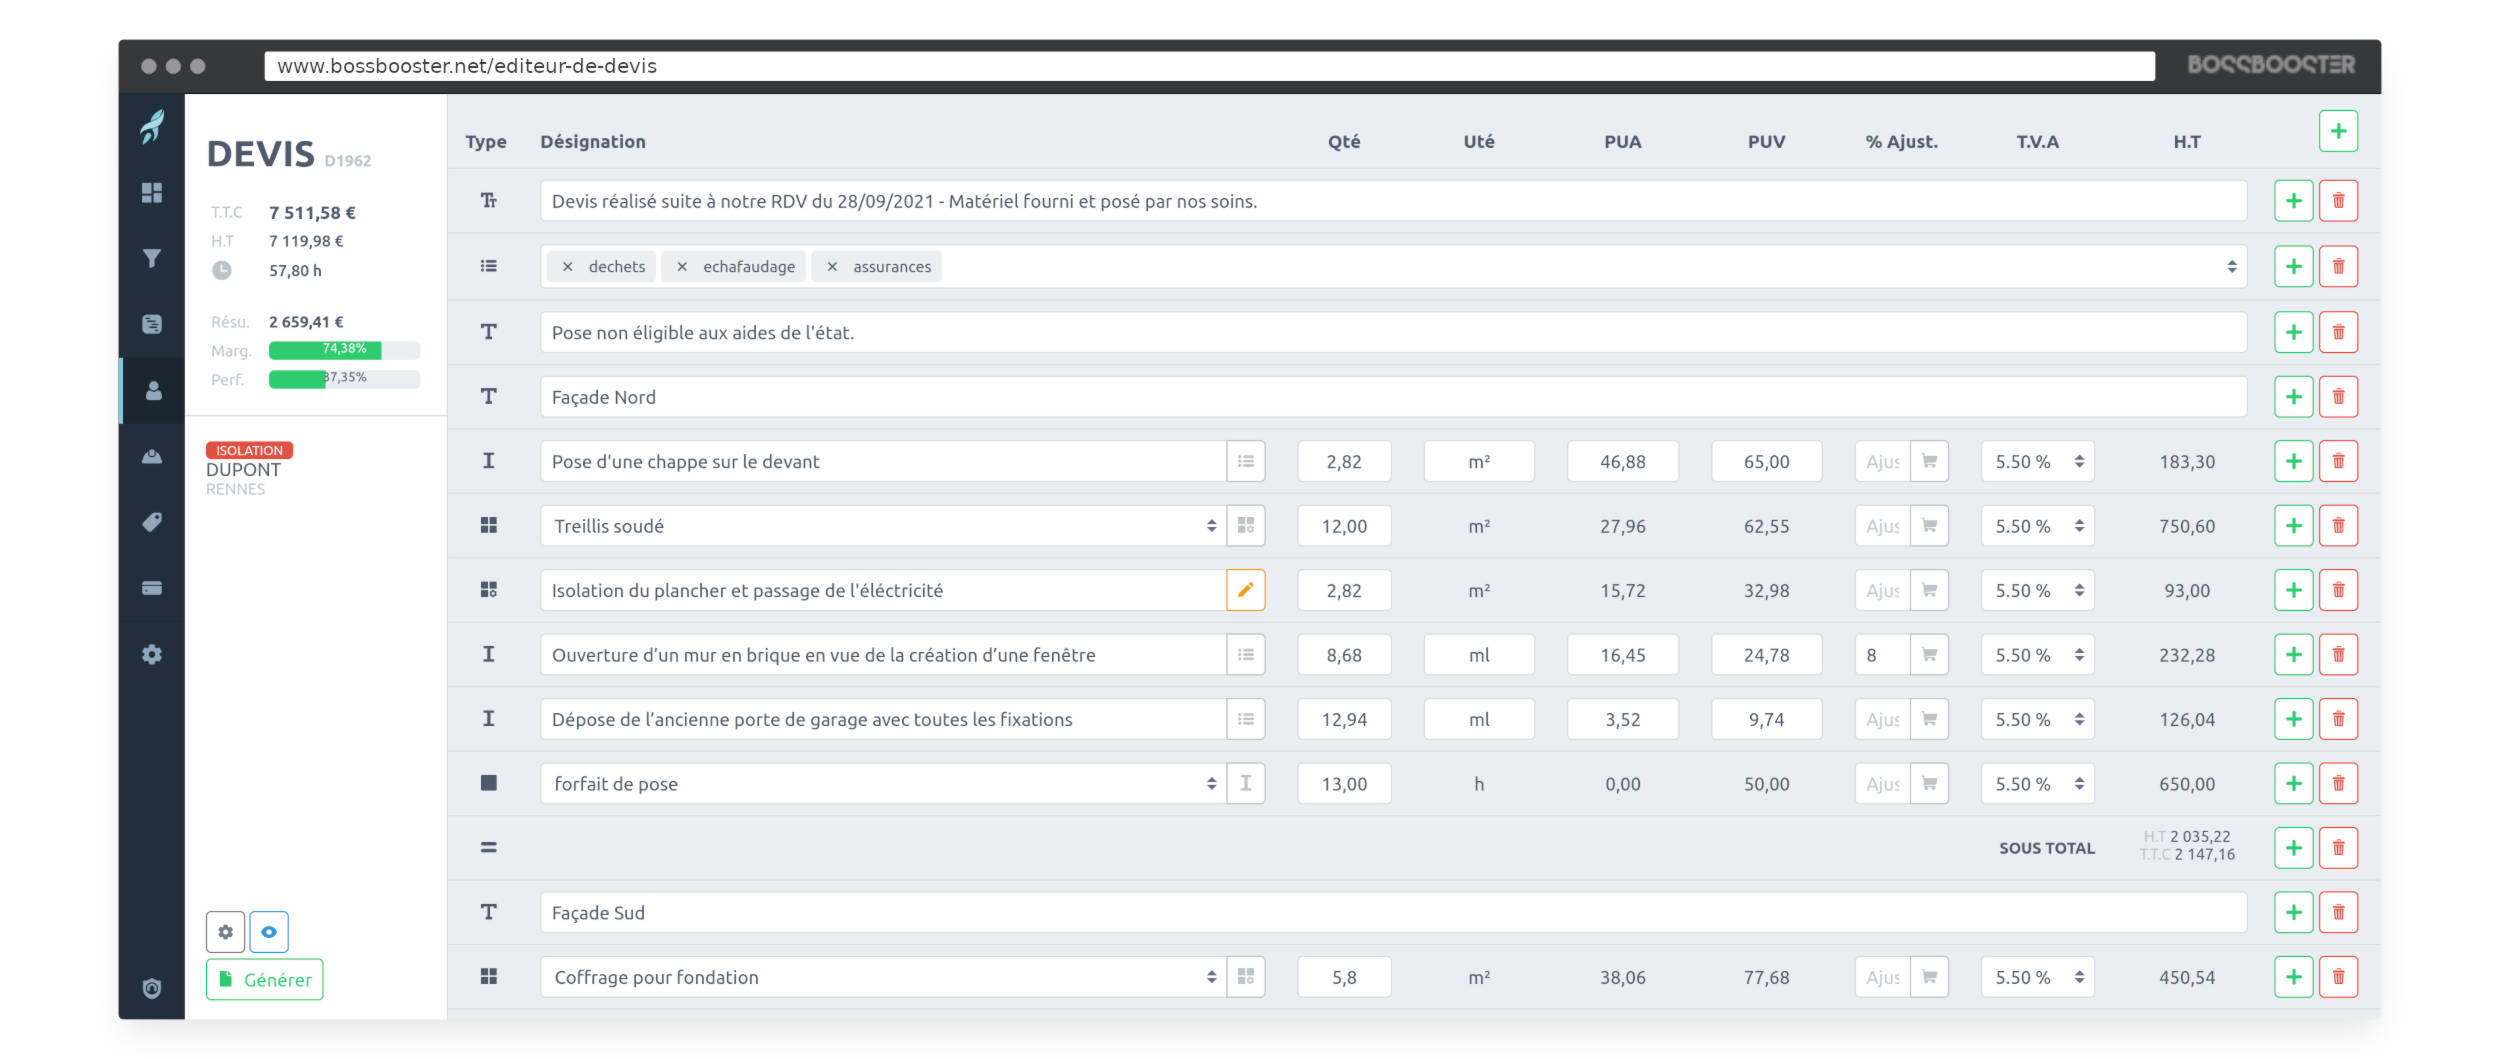Click the T.T.C total '7 511,58 €'
Screen dimensions: 2500x1059
(312, 213)
